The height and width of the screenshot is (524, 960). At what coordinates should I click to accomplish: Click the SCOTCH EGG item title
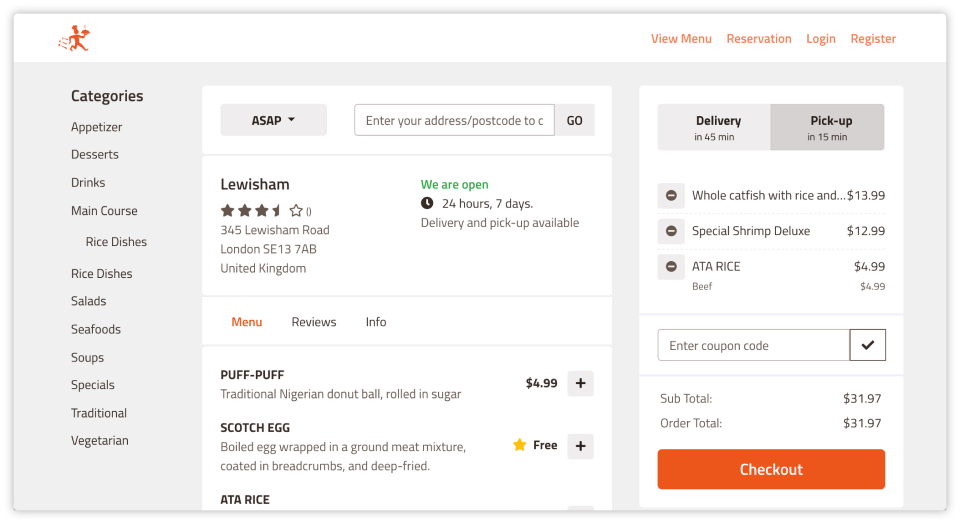pos(255,427)
